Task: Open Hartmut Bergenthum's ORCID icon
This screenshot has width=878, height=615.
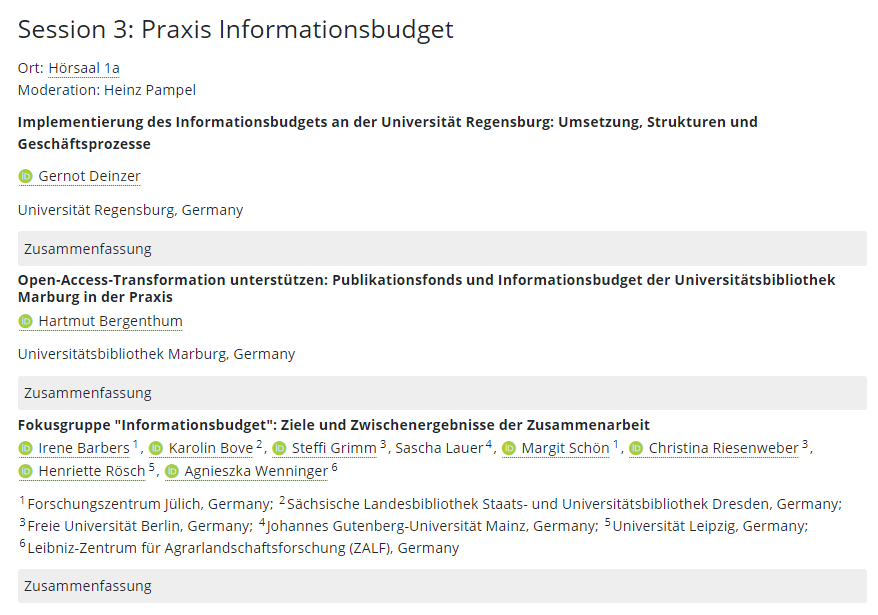Action: (x=26, y=322)
